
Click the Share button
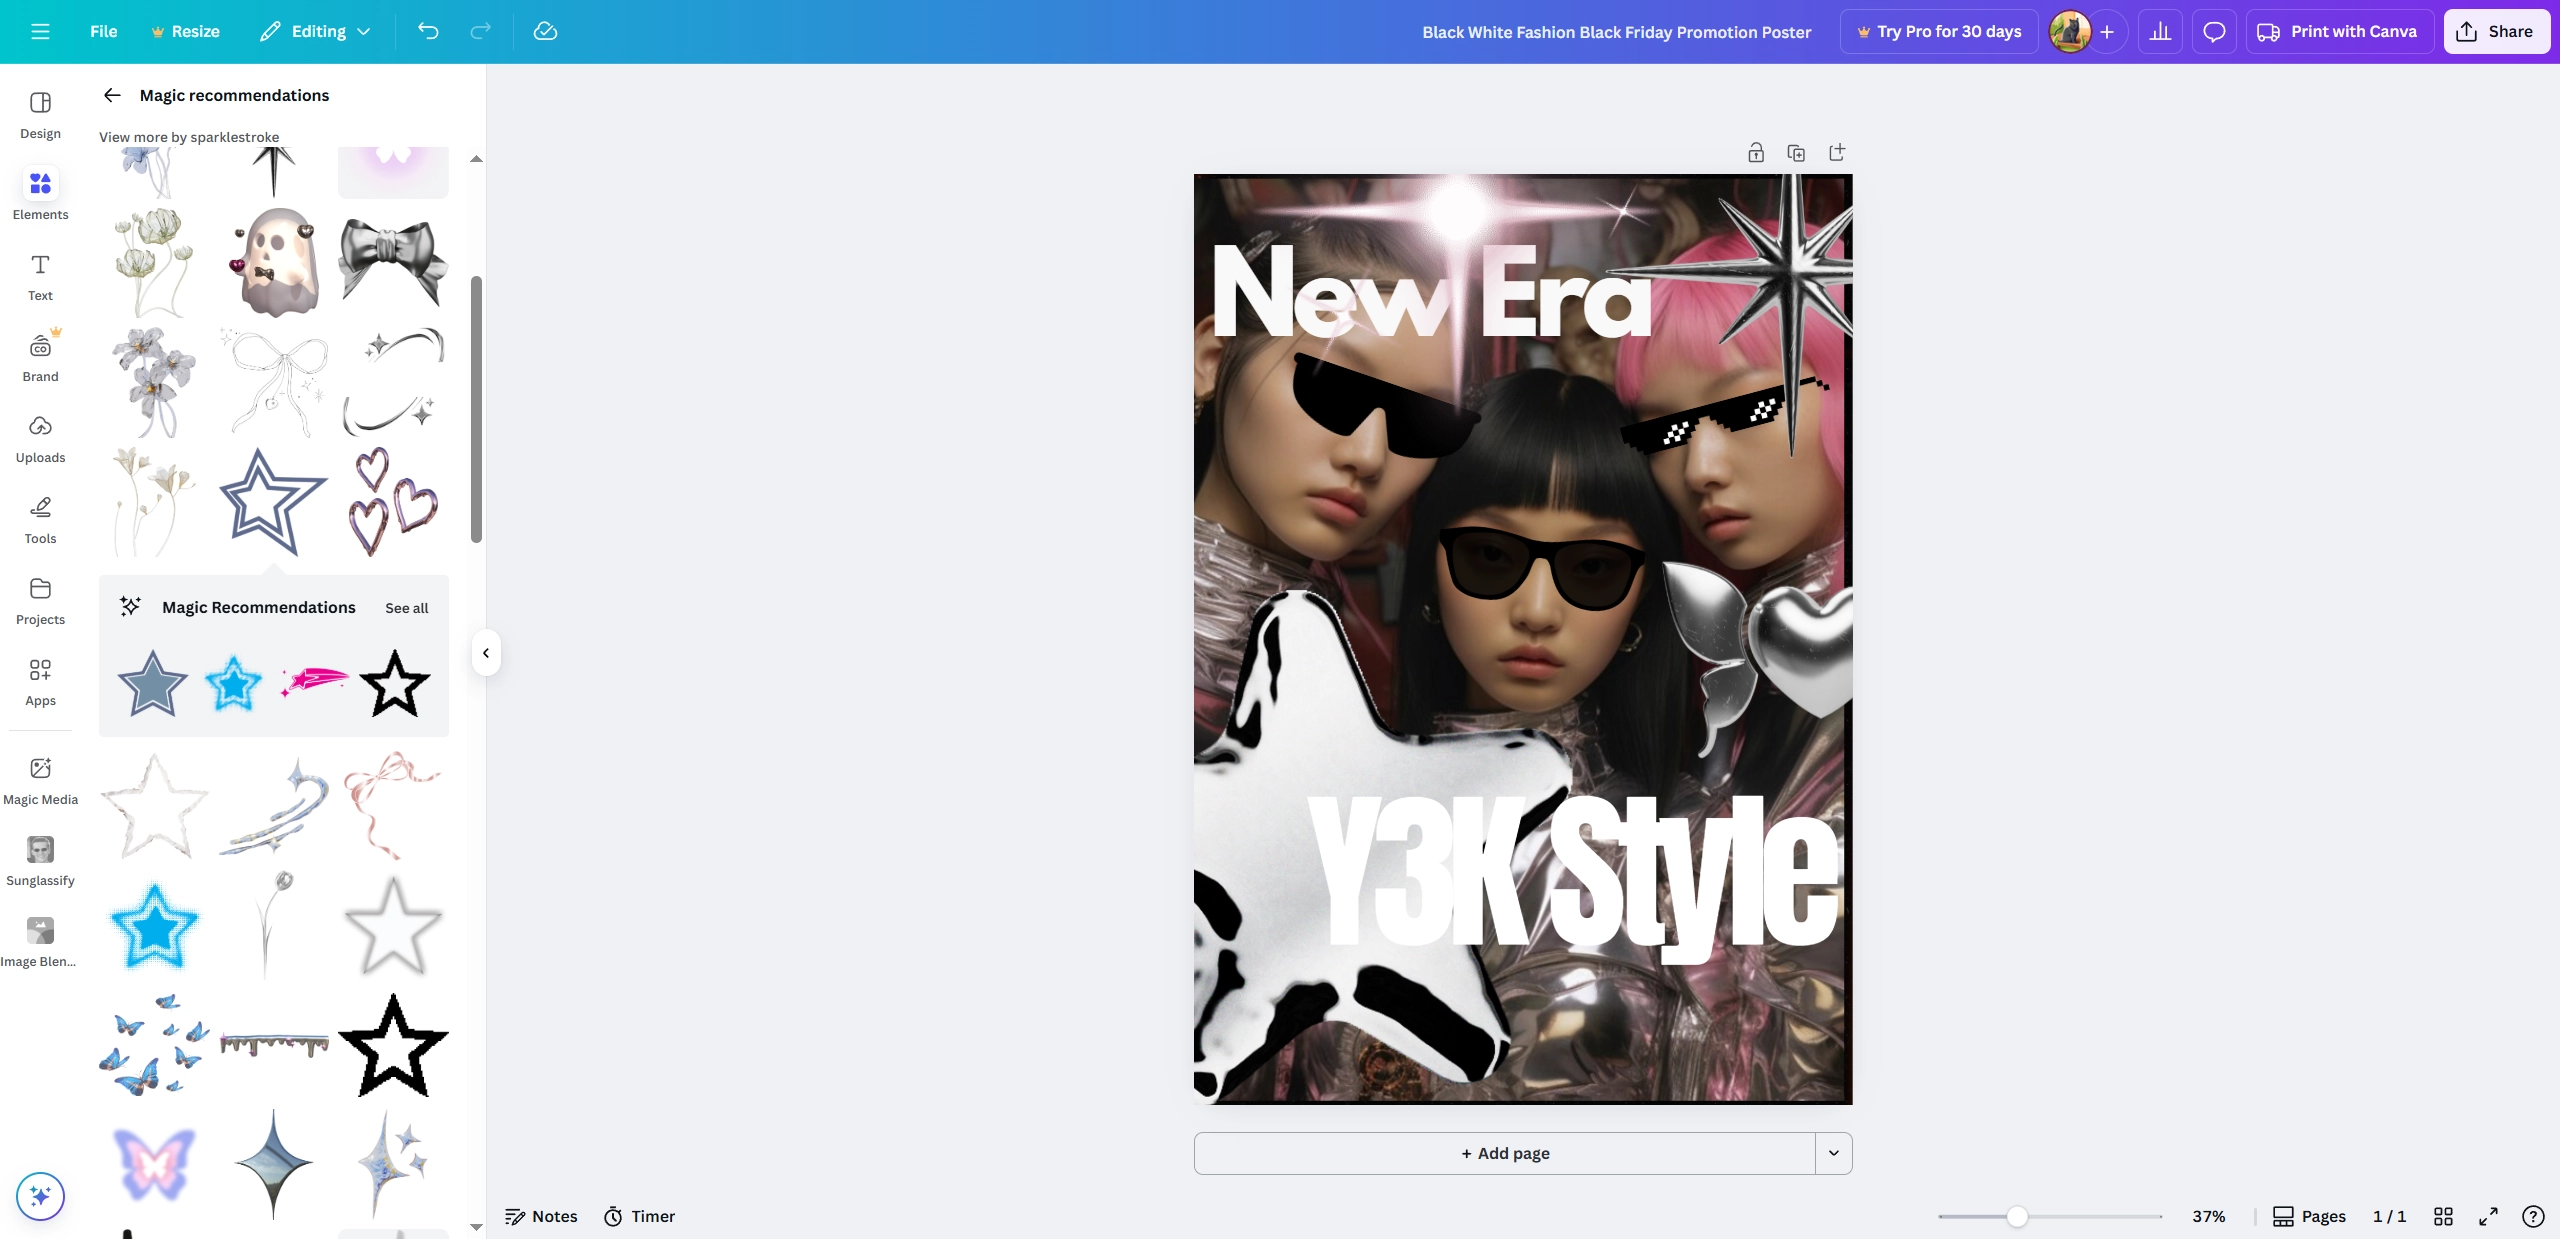coord(2496,31)
